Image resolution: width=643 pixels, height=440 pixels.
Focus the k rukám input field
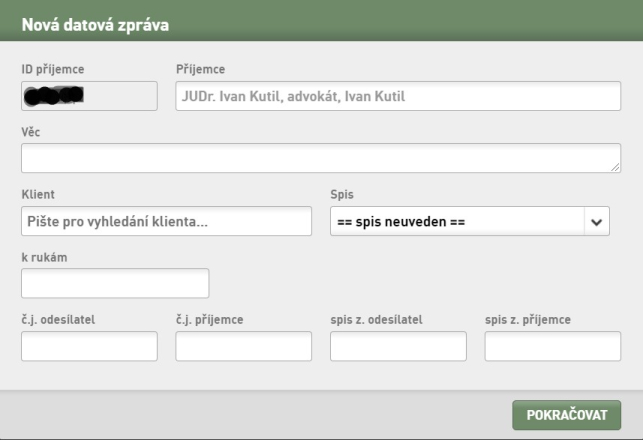pyautogui.click(x=115, y=283)
